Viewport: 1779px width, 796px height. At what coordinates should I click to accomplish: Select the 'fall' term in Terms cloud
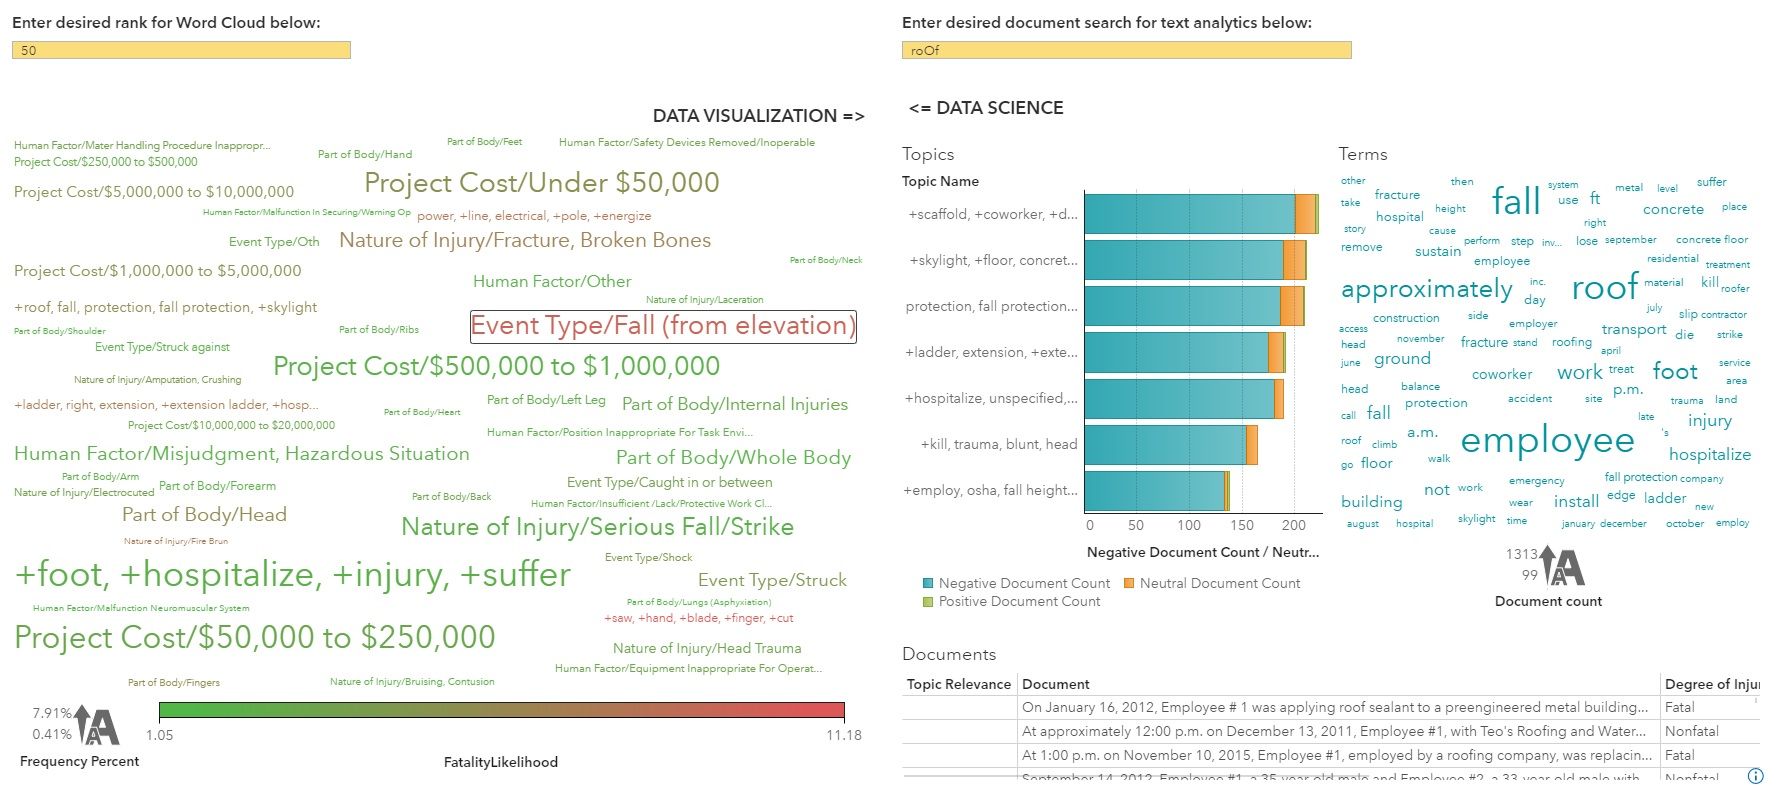(1515, 200)
